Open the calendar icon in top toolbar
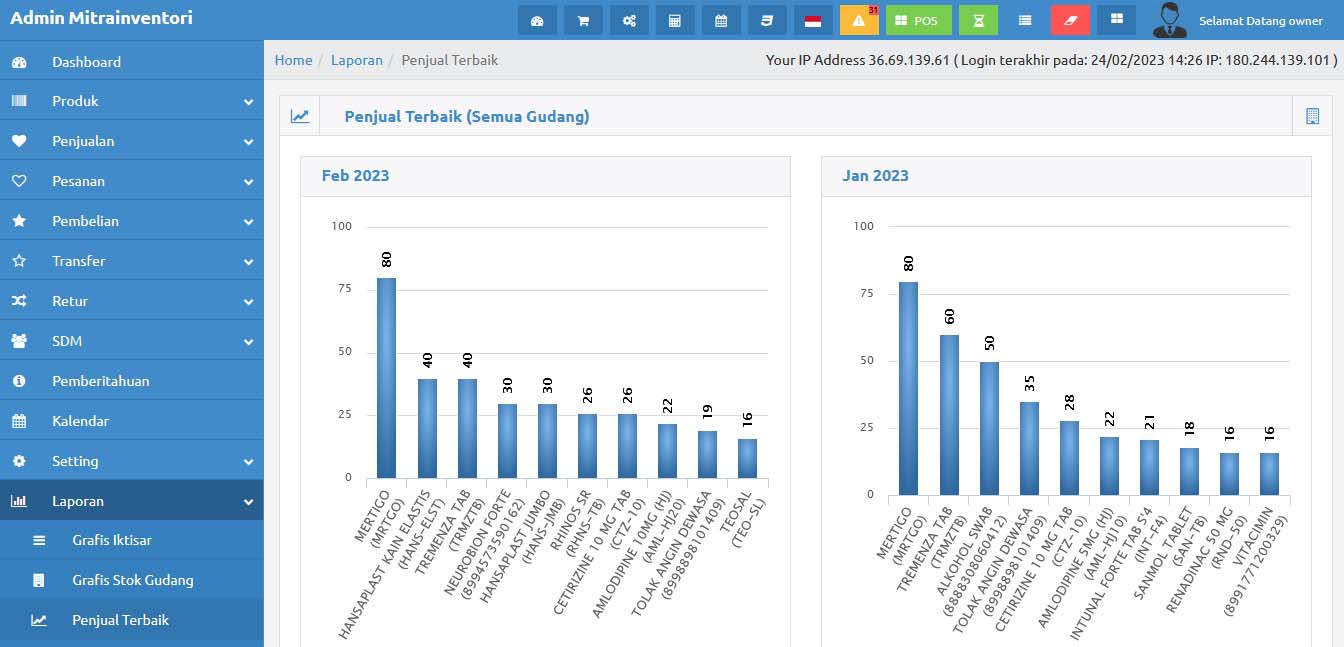The width and height of the screenshot is (1344, 647). (x=721, y=20)
